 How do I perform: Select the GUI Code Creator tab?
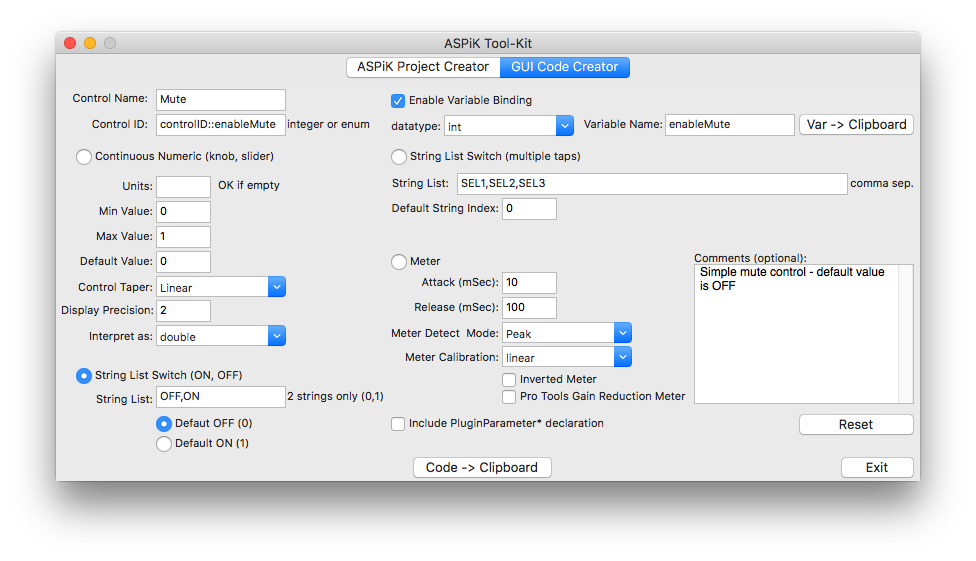click(x=565, y=67)
